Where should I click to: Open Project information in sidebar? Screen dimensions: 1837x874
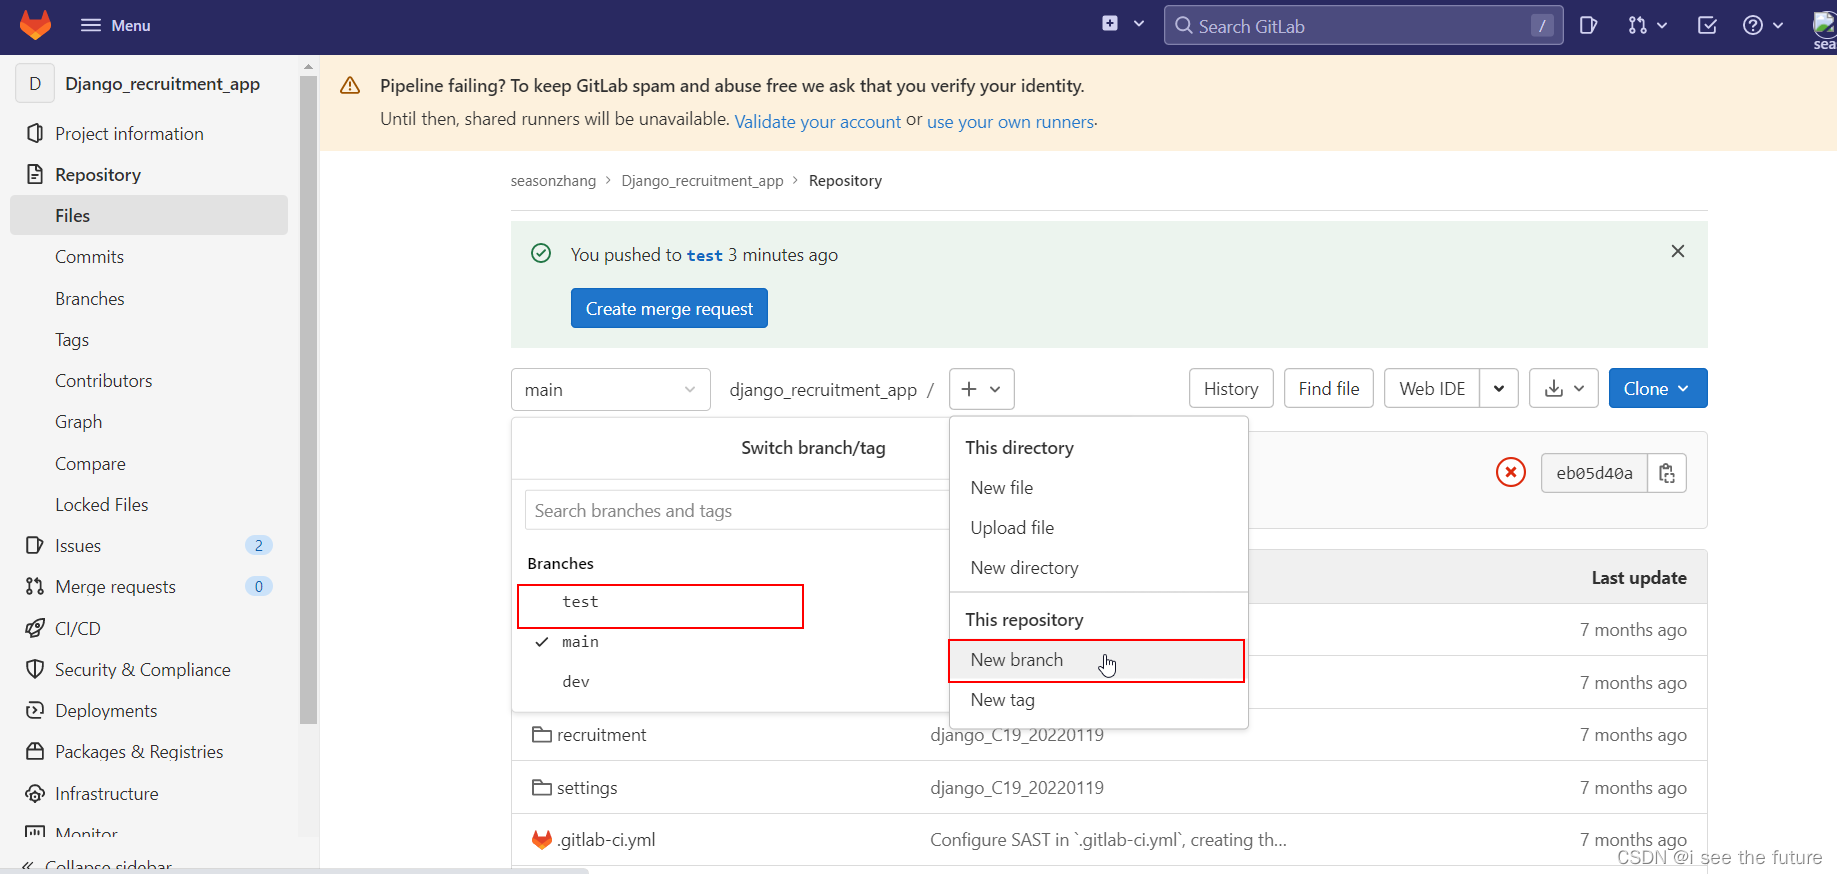pyautogui.click(x=129, y=133)
